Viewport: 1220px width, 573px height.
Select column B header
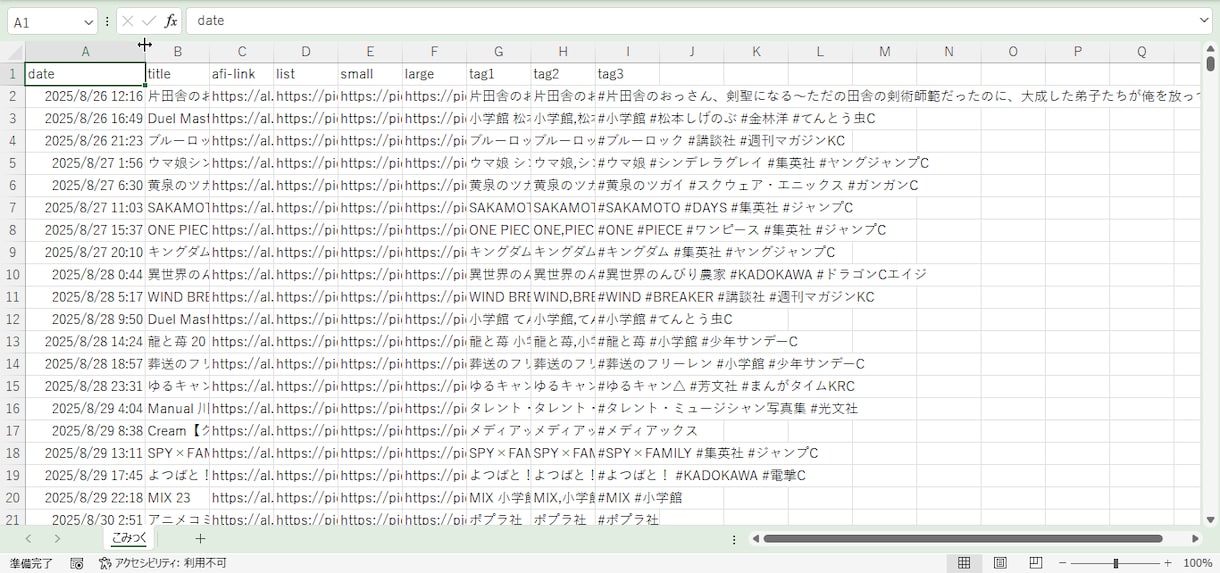coord(177,52)
